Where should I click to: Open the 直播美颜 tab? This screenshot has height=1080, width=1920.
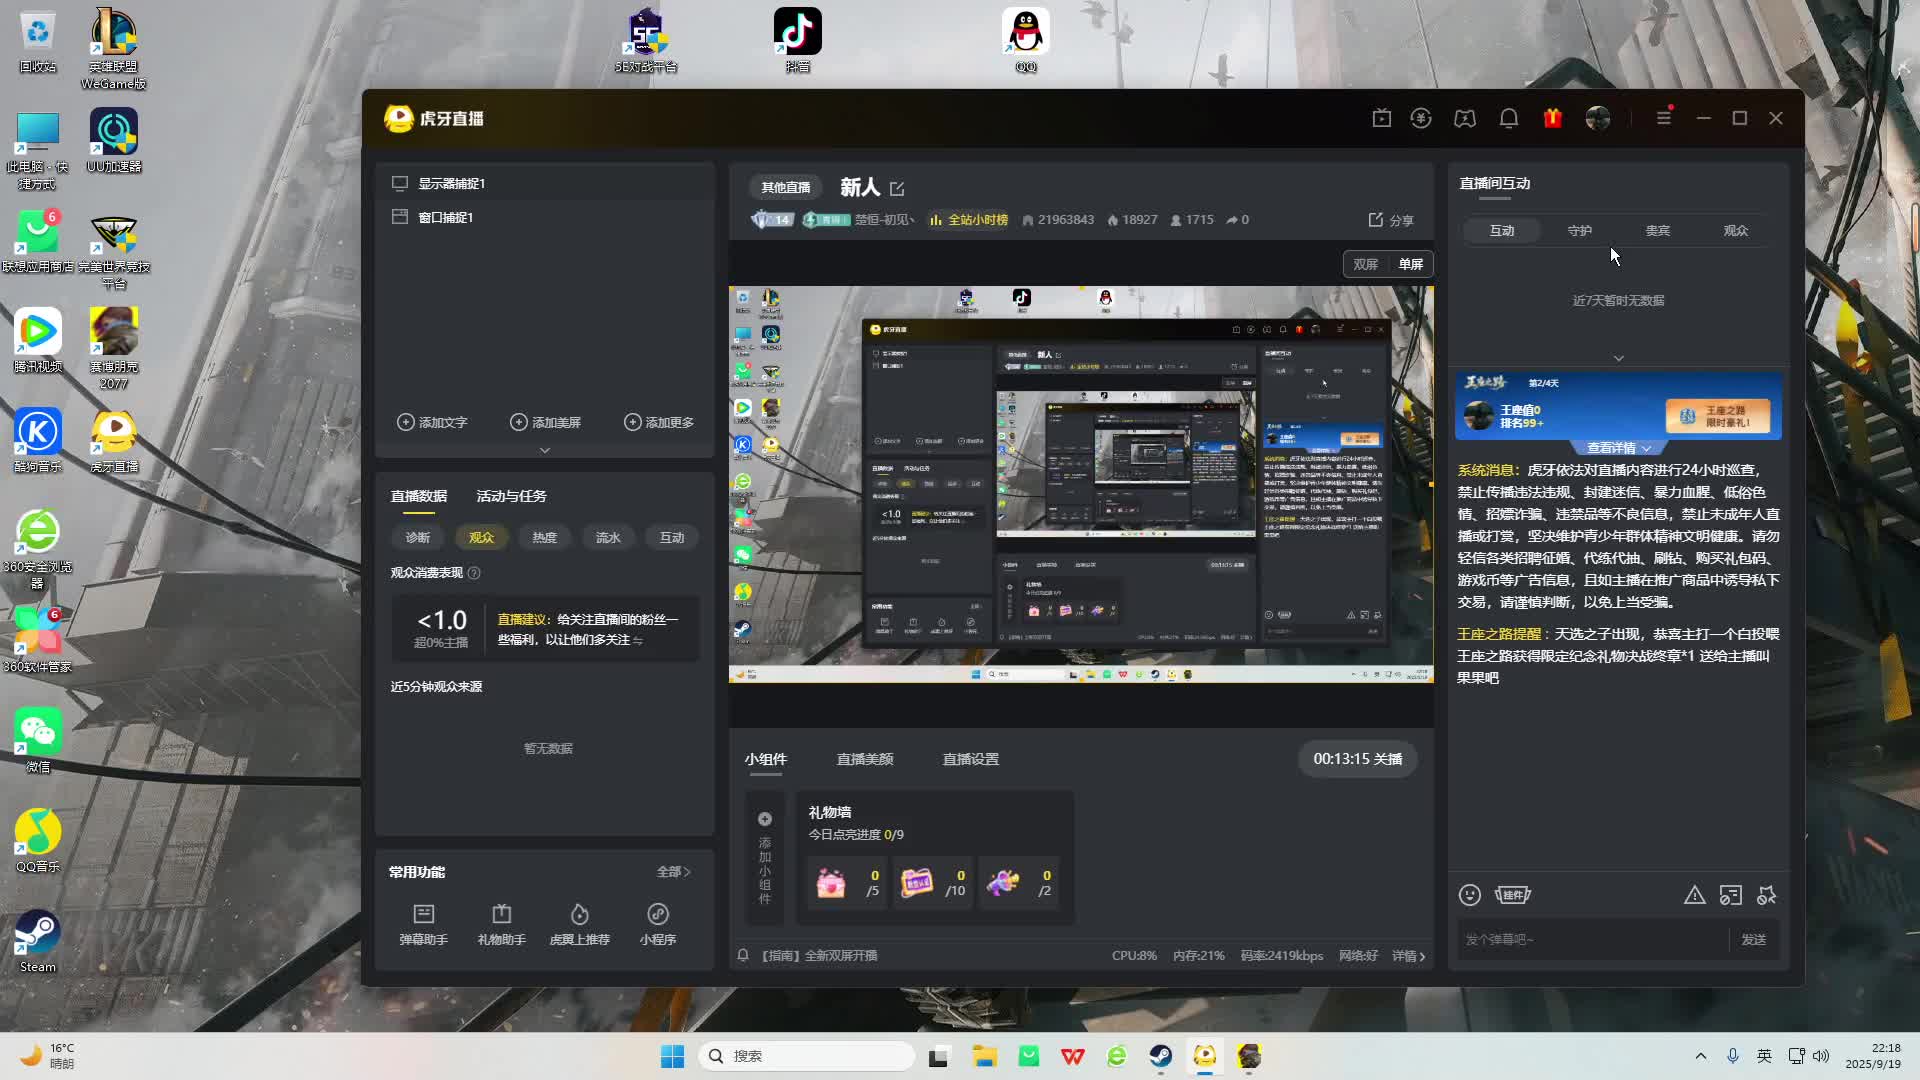pyautogui.click(x=864, y=759)
